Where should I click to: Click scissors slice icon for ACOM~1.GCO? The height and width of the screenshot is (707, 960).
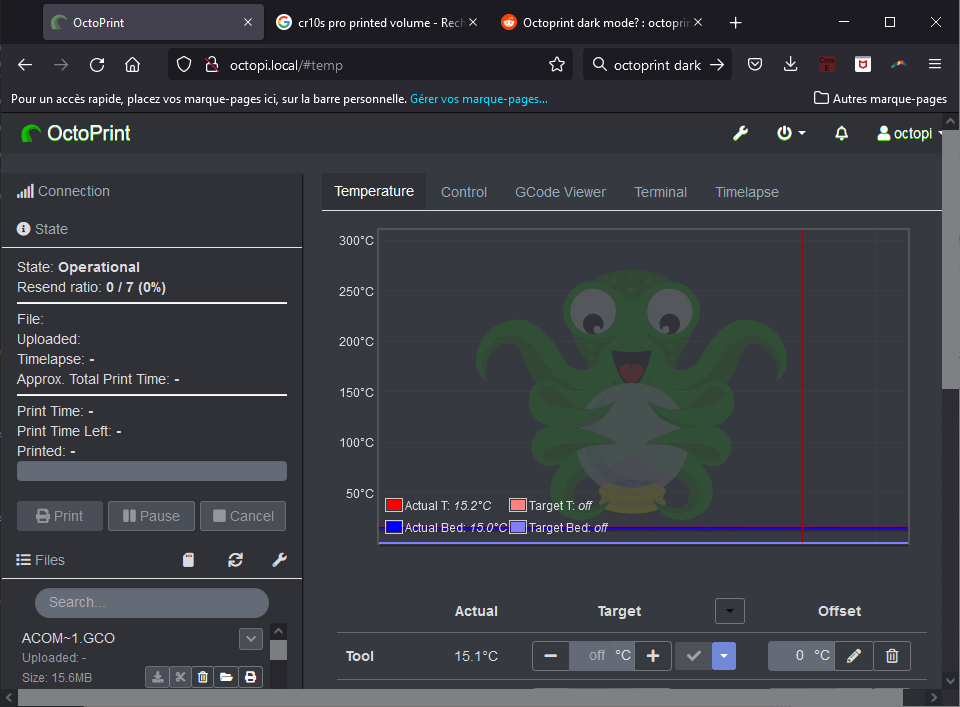click(x=180, y=677)
